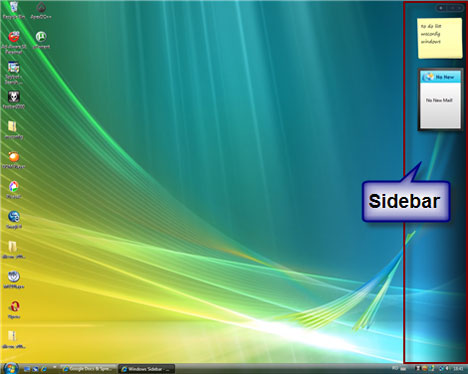The image size is (468, 374).
Task: Launch the Opera browser desktop shortcut
Action: pos(14,310)
